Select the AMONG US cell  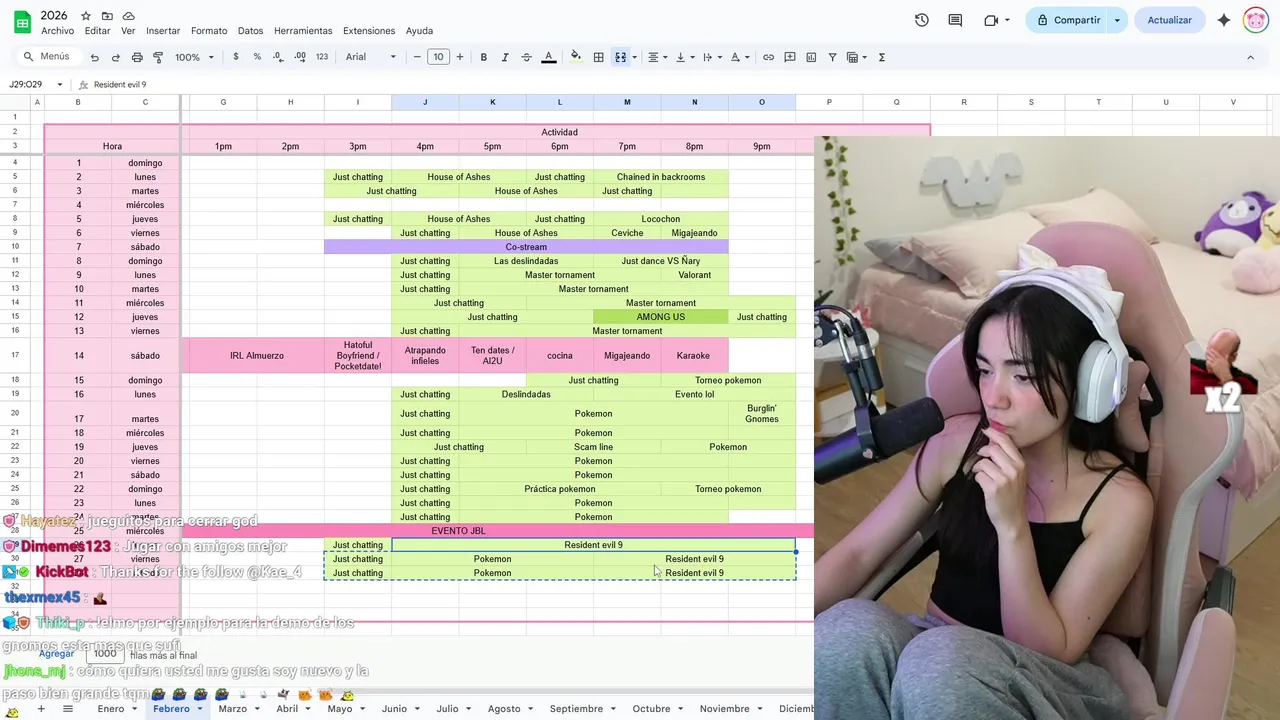(660, 317)
